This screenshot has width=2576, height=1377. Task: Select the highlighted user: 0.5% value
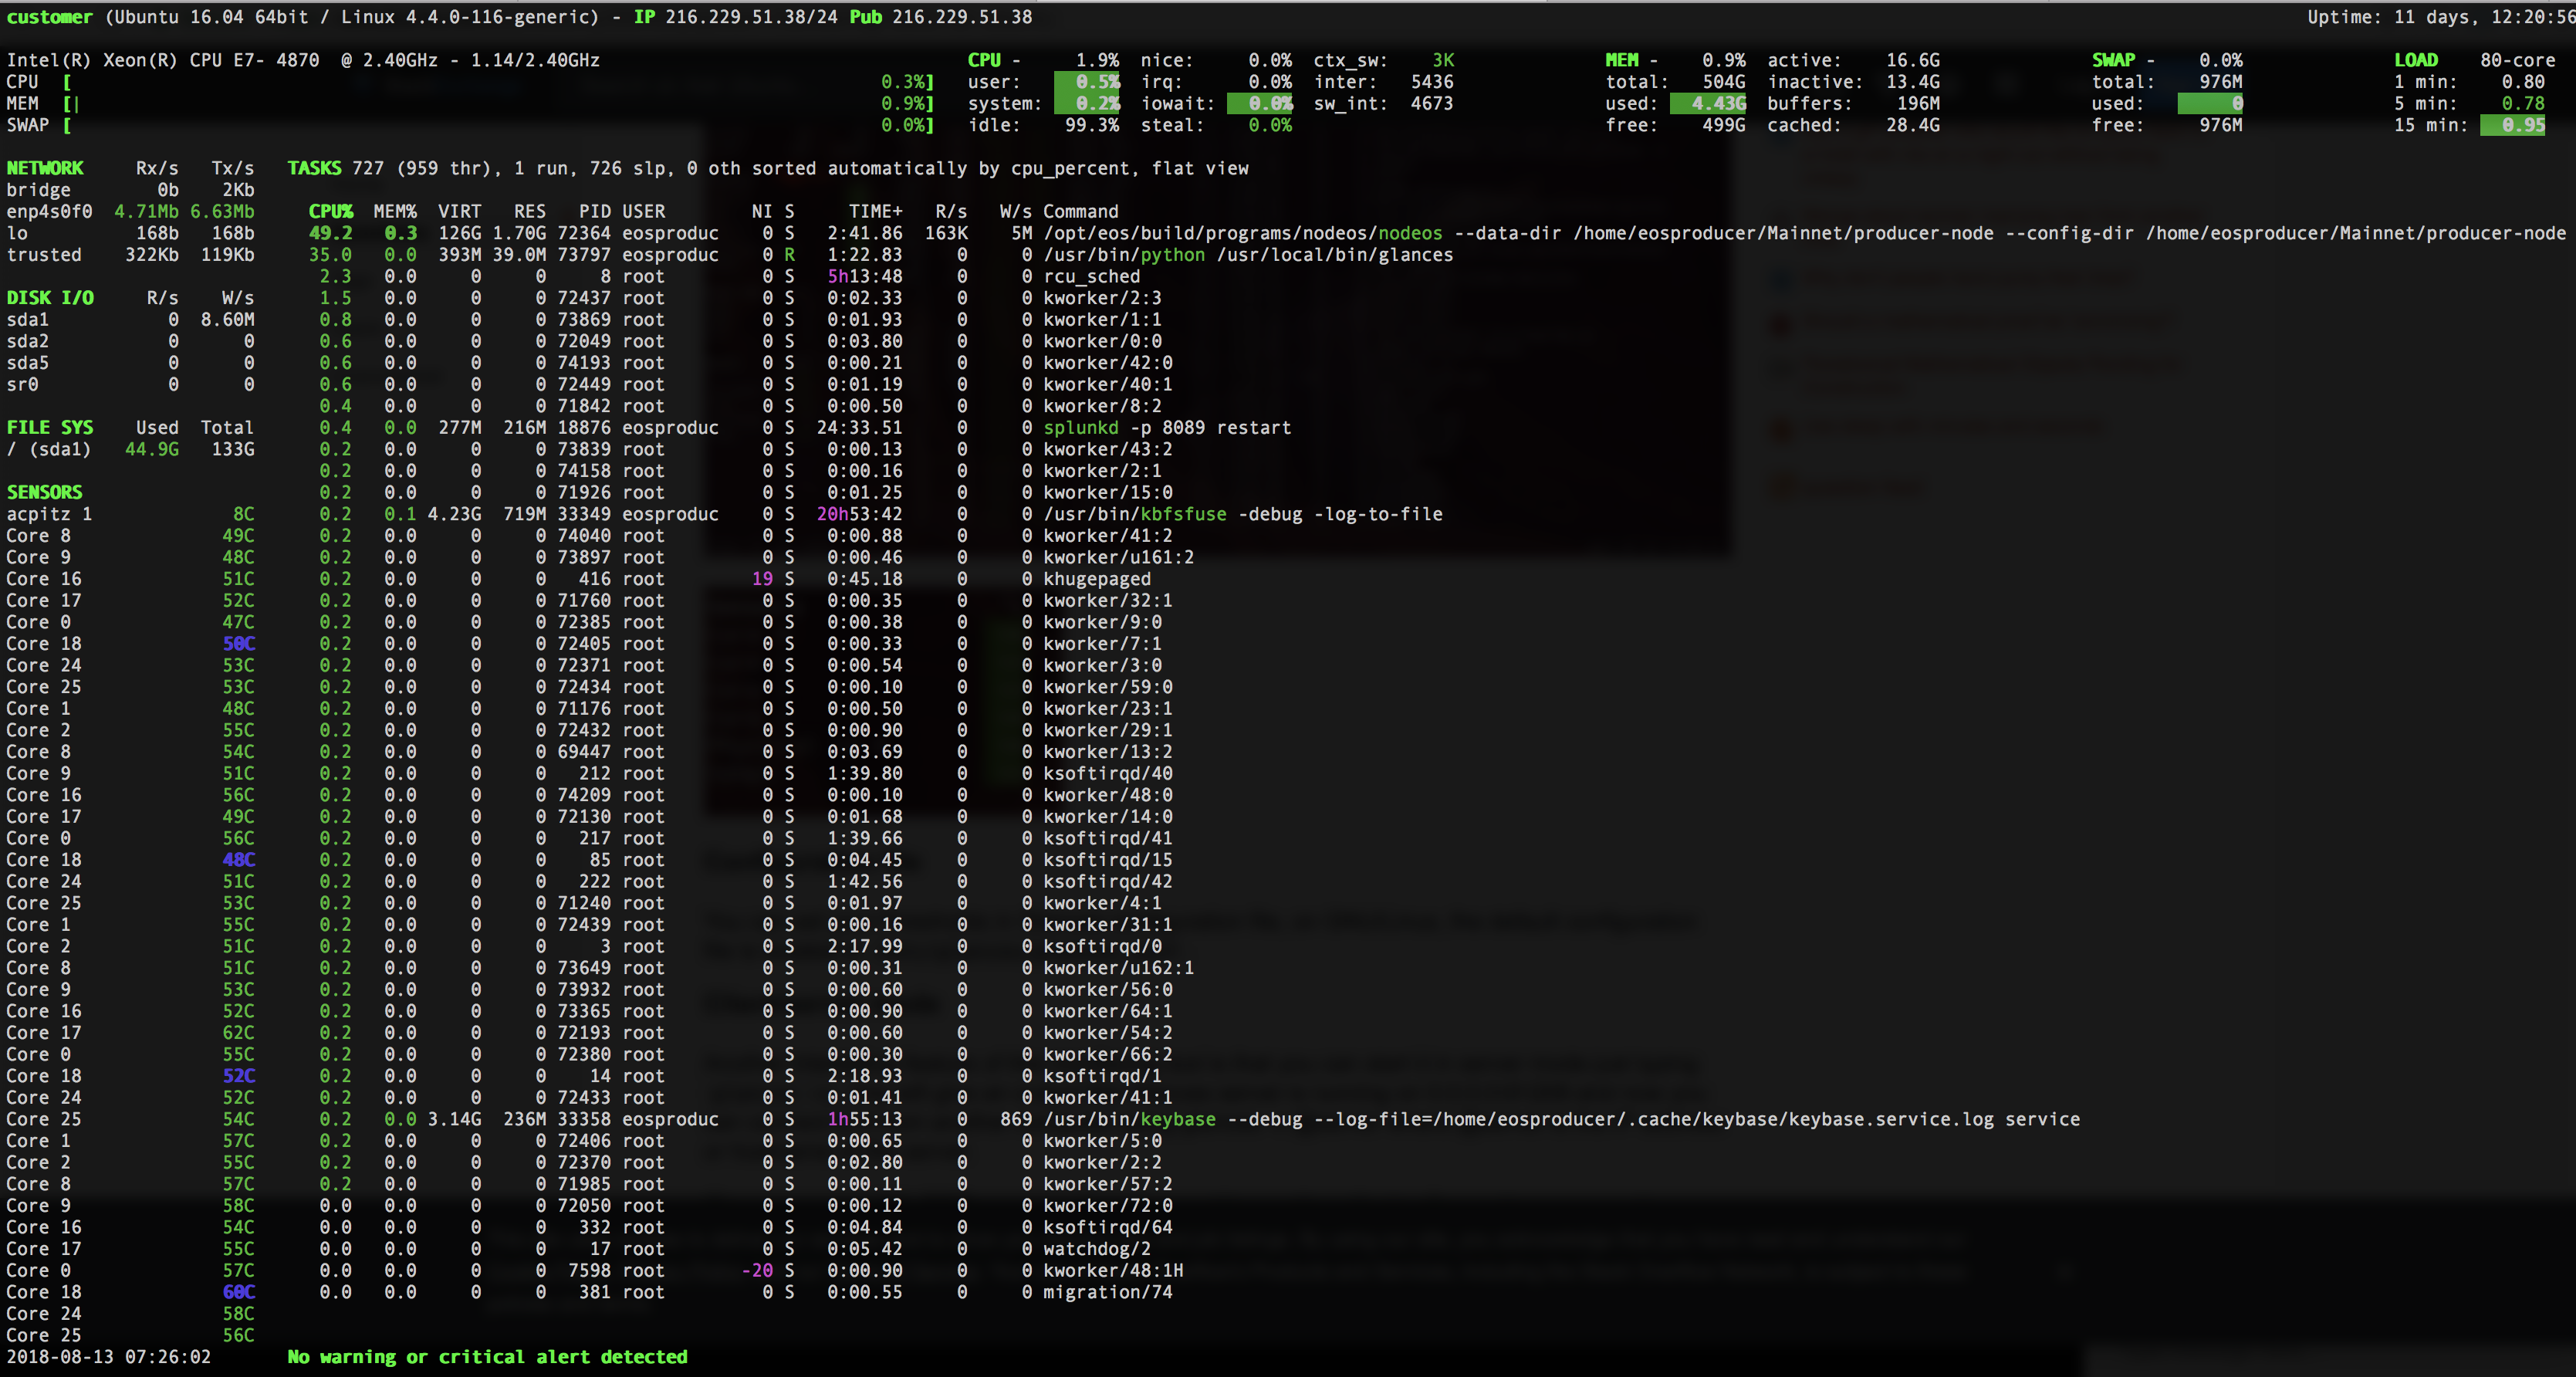pyautogui.click(x=1087, y=82)
